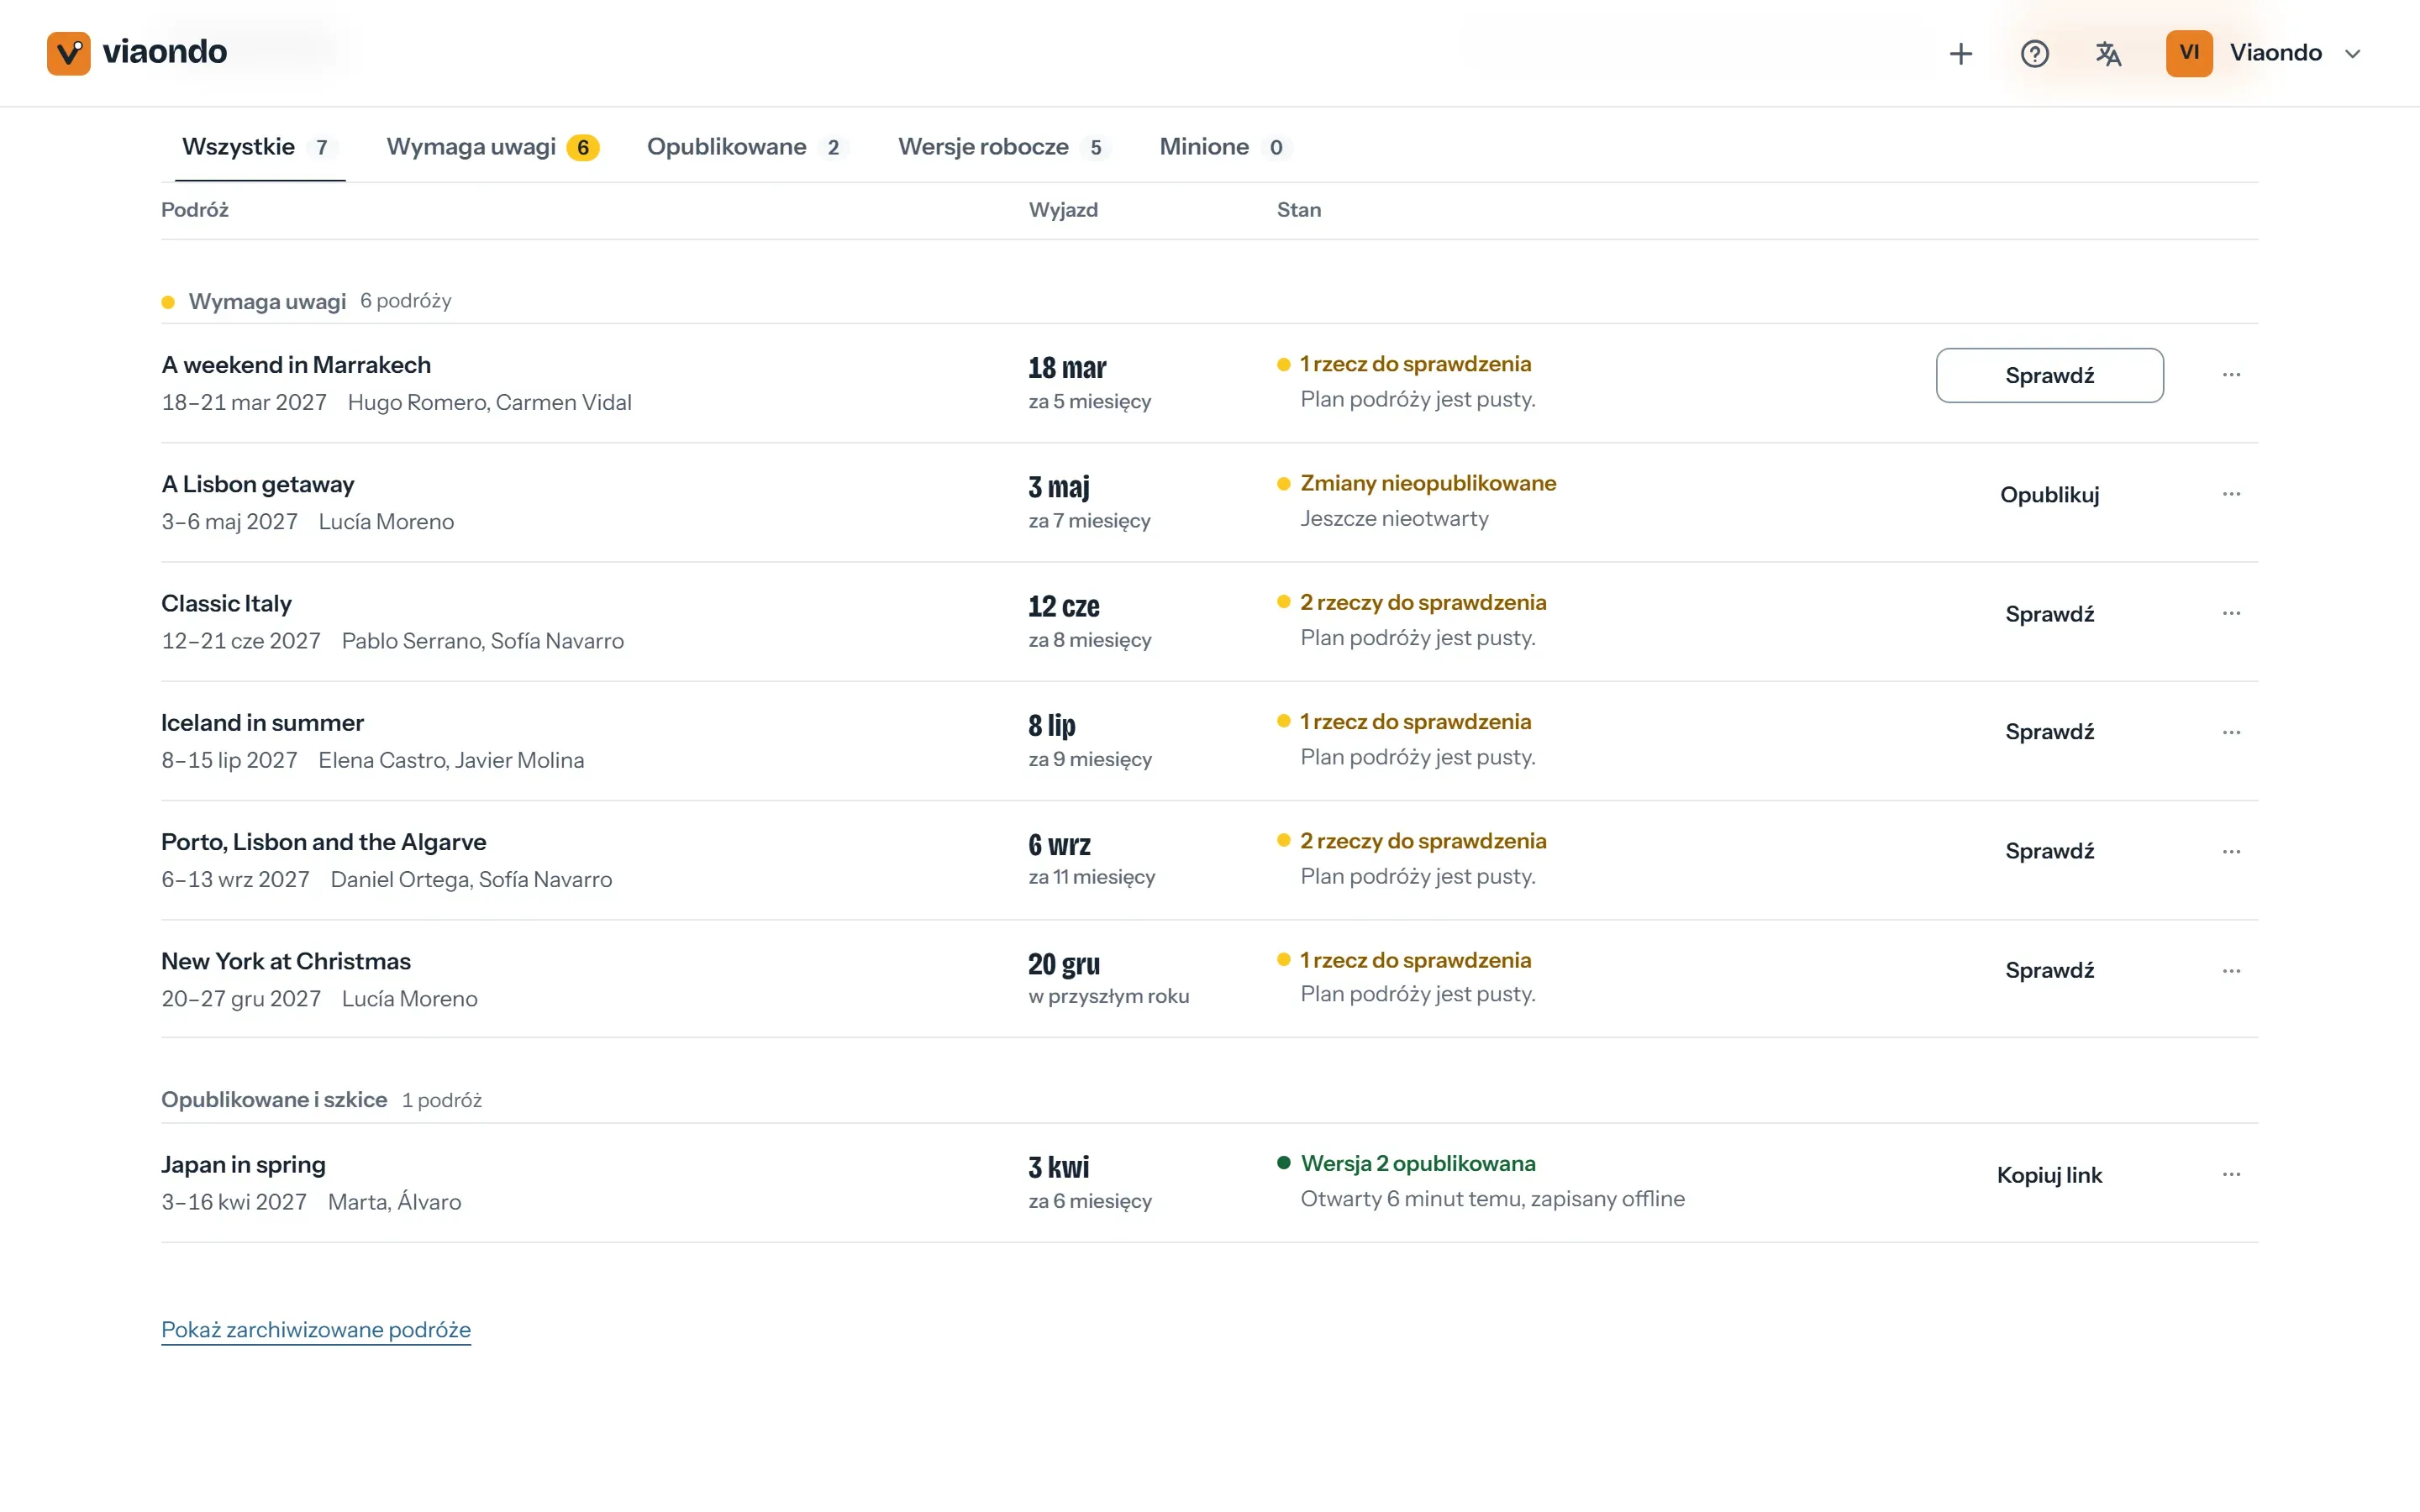Click the 20 gru departure date
Viewport: 2420px width, 1512px height.
click(1064, 964)
